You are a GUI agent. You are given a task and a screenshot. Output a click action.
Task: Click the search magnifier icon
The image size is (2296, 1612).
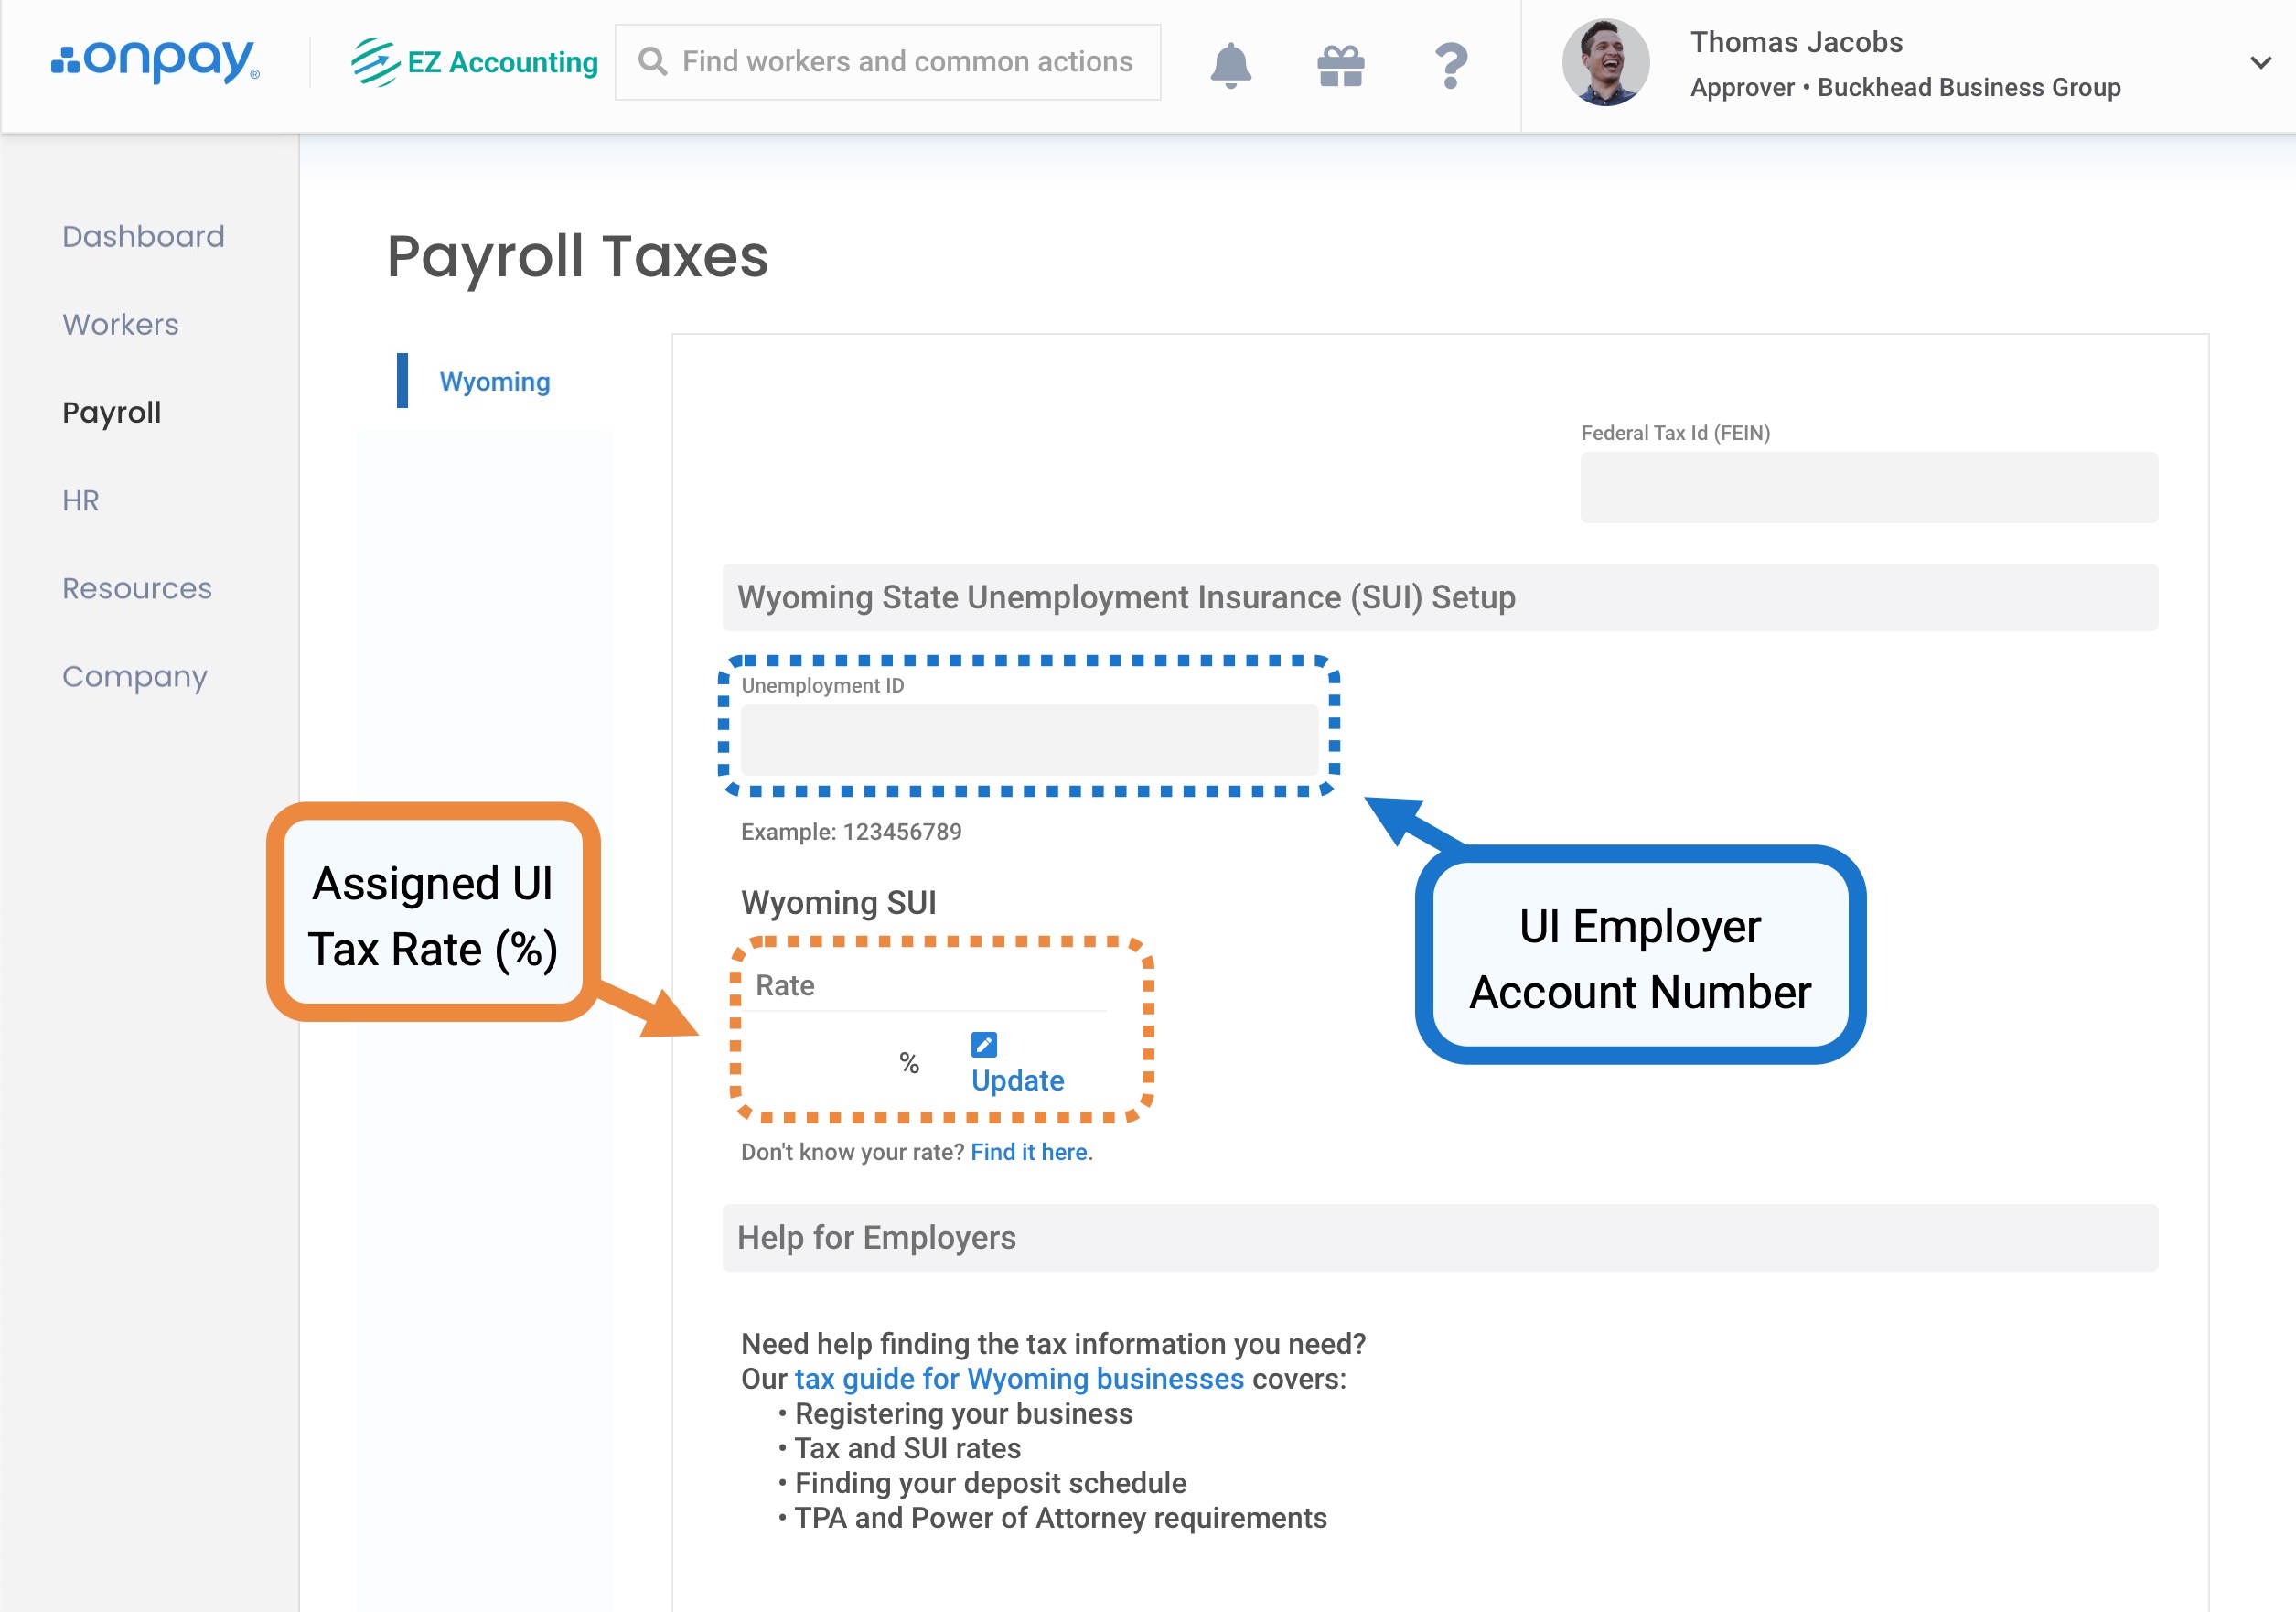click(x=652, y=62)
